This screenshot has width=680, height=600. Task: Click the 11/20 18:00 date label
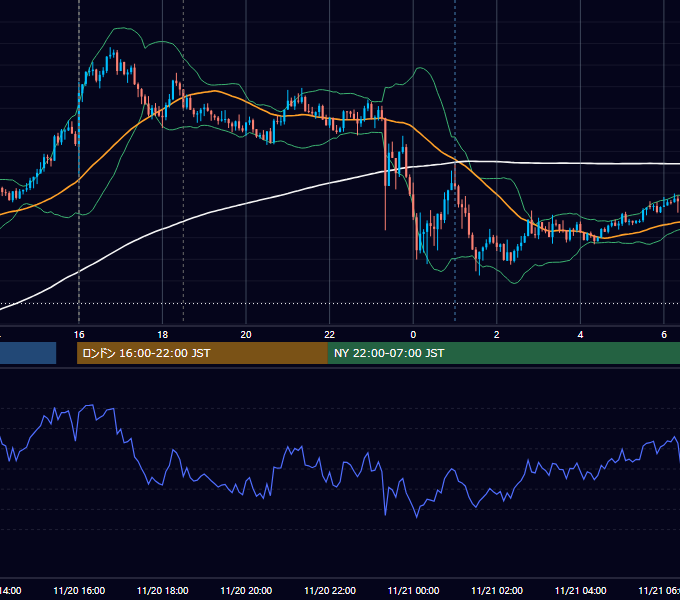coord(163,590)
